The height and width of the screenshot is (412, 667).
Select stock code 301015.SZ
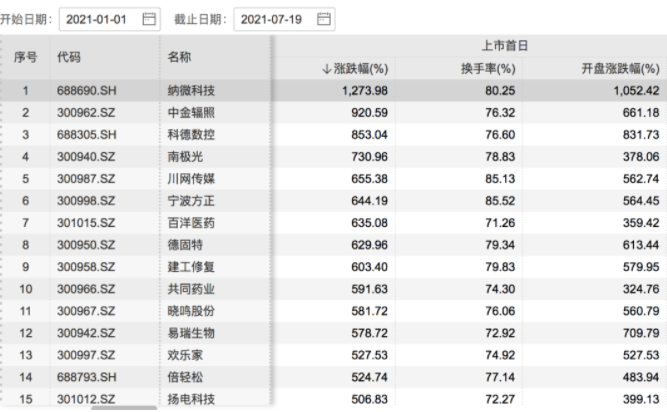(86, 223)
